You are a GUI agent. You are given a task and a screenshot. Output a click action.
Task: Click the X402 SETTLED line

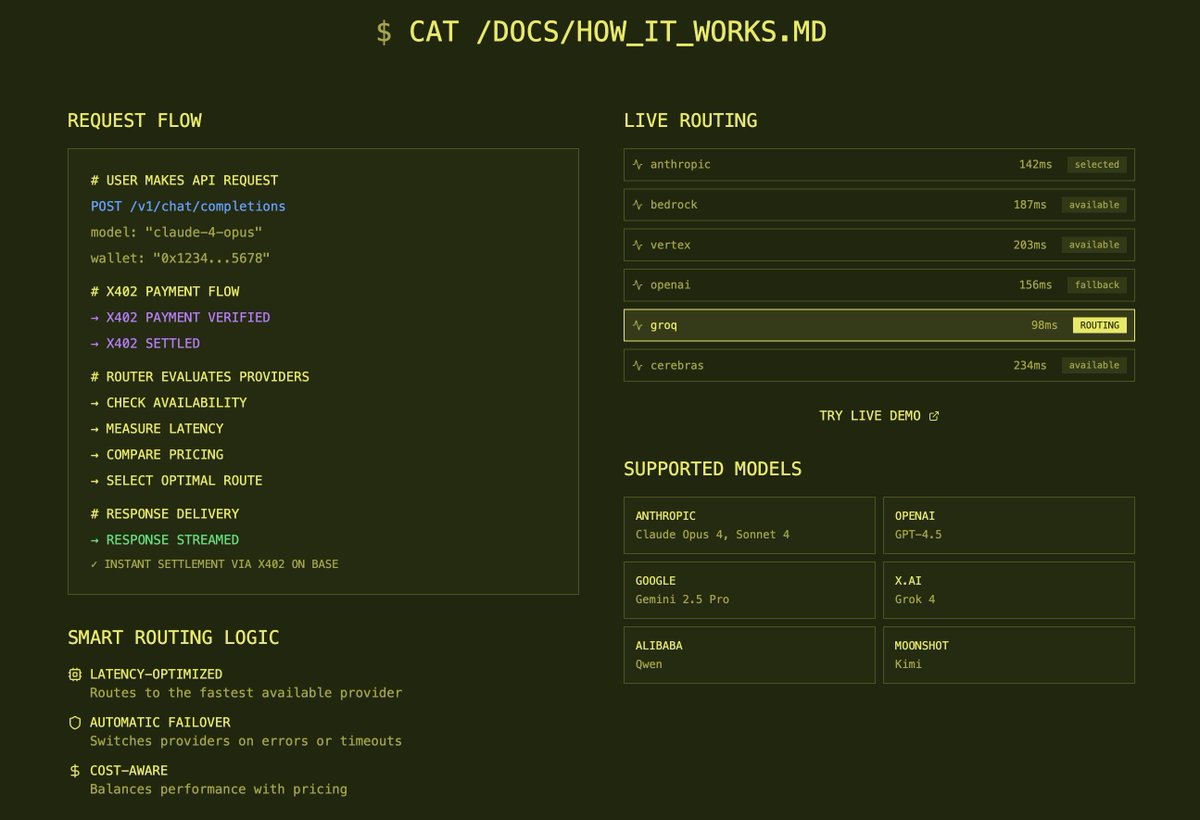click(x=145, y=343)
